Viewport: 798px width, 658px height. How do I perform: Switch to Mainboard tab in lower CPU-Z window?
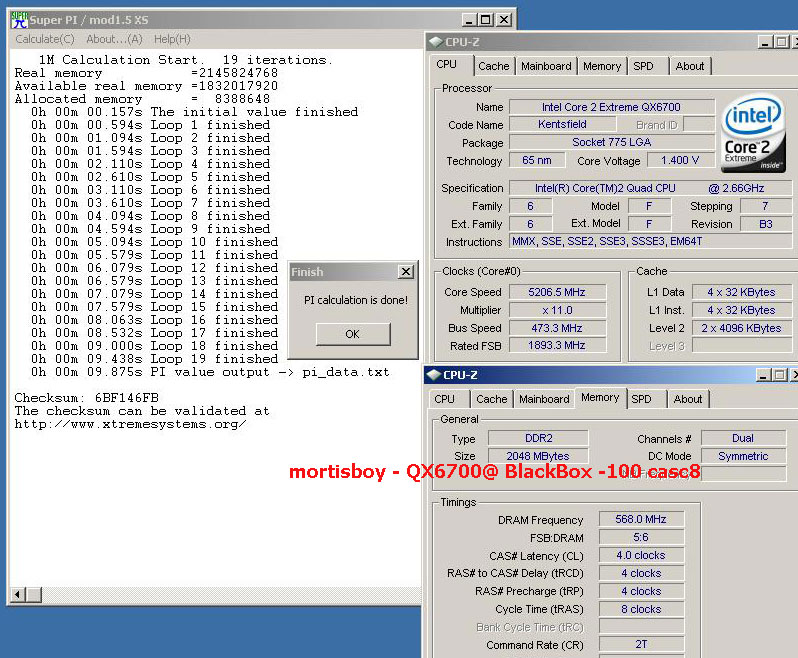click(x=544, y=399)
